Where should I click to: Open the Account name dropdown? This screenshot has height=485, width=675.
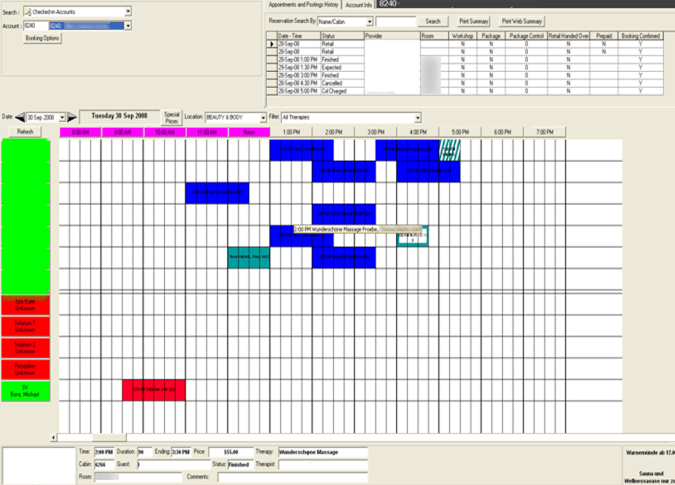(128, 26)
